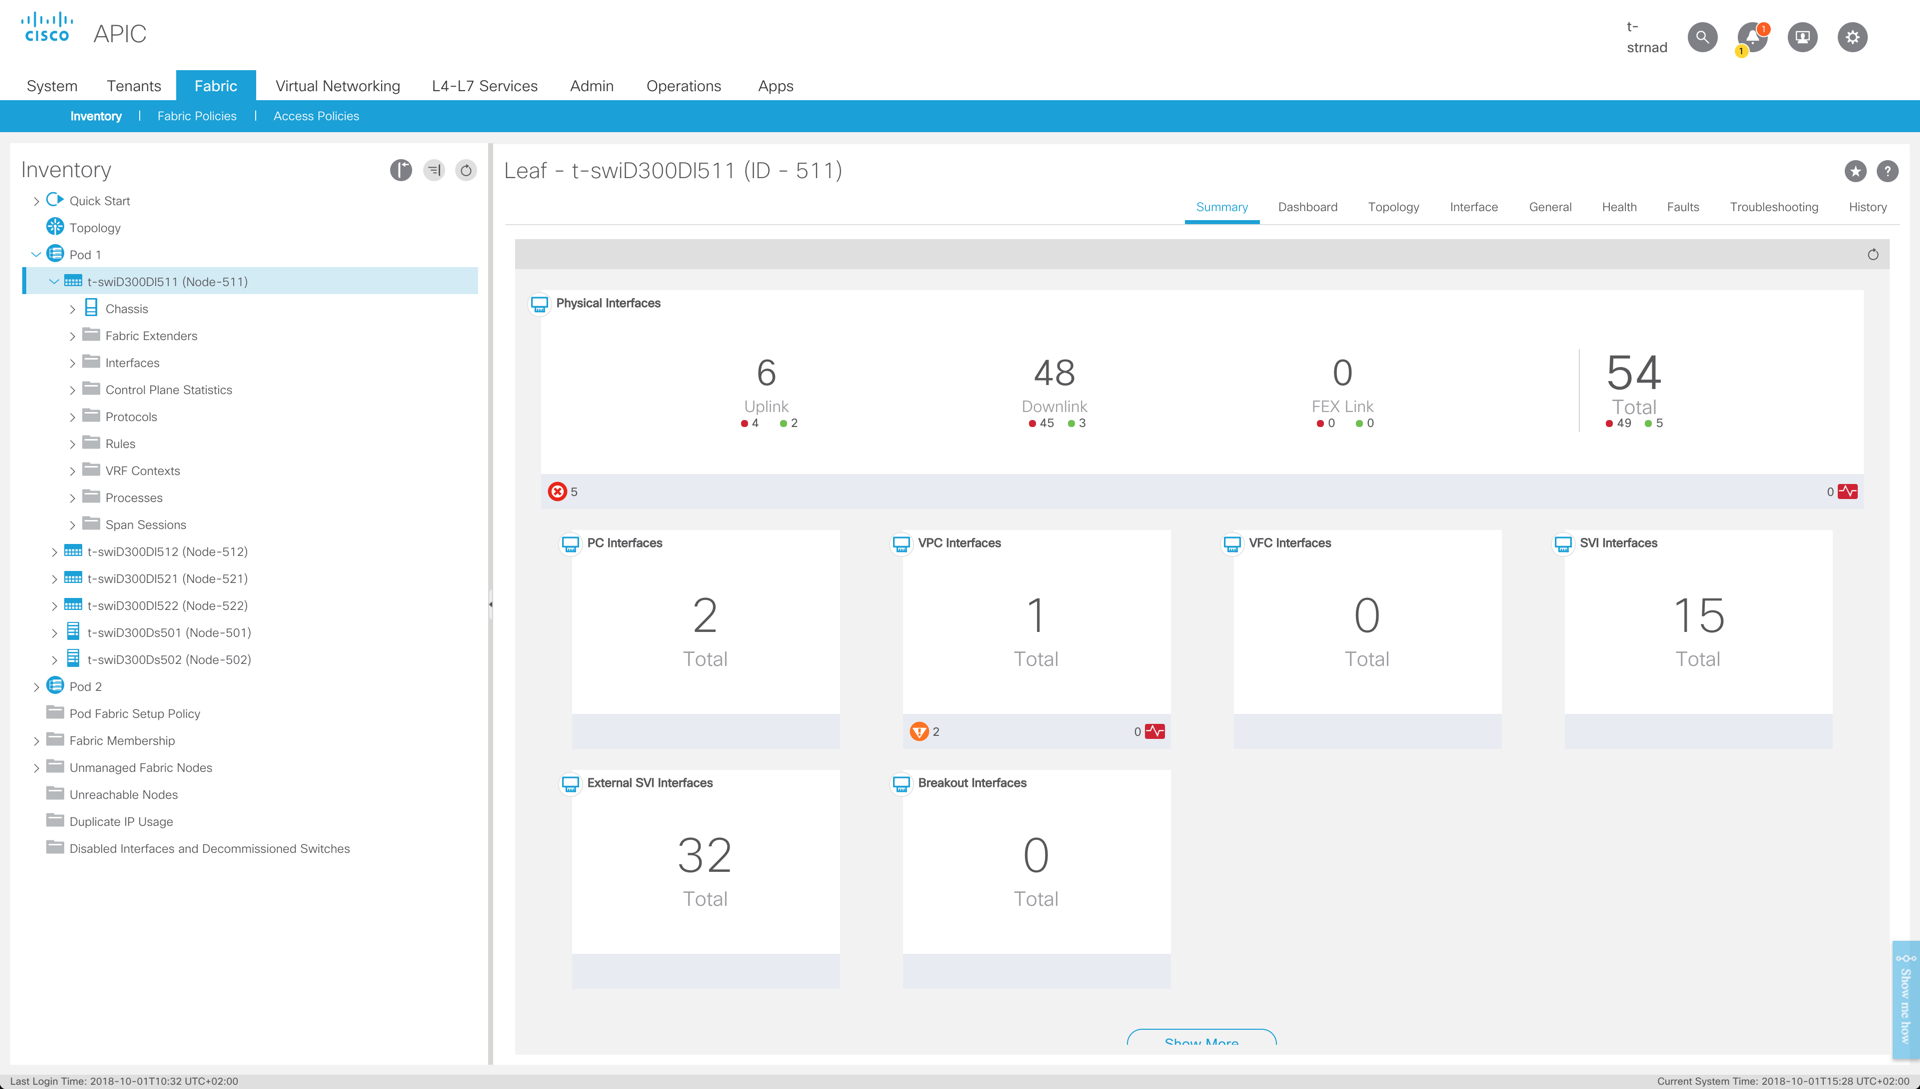Click the panel splitter collapse handle

click(490, 604)
